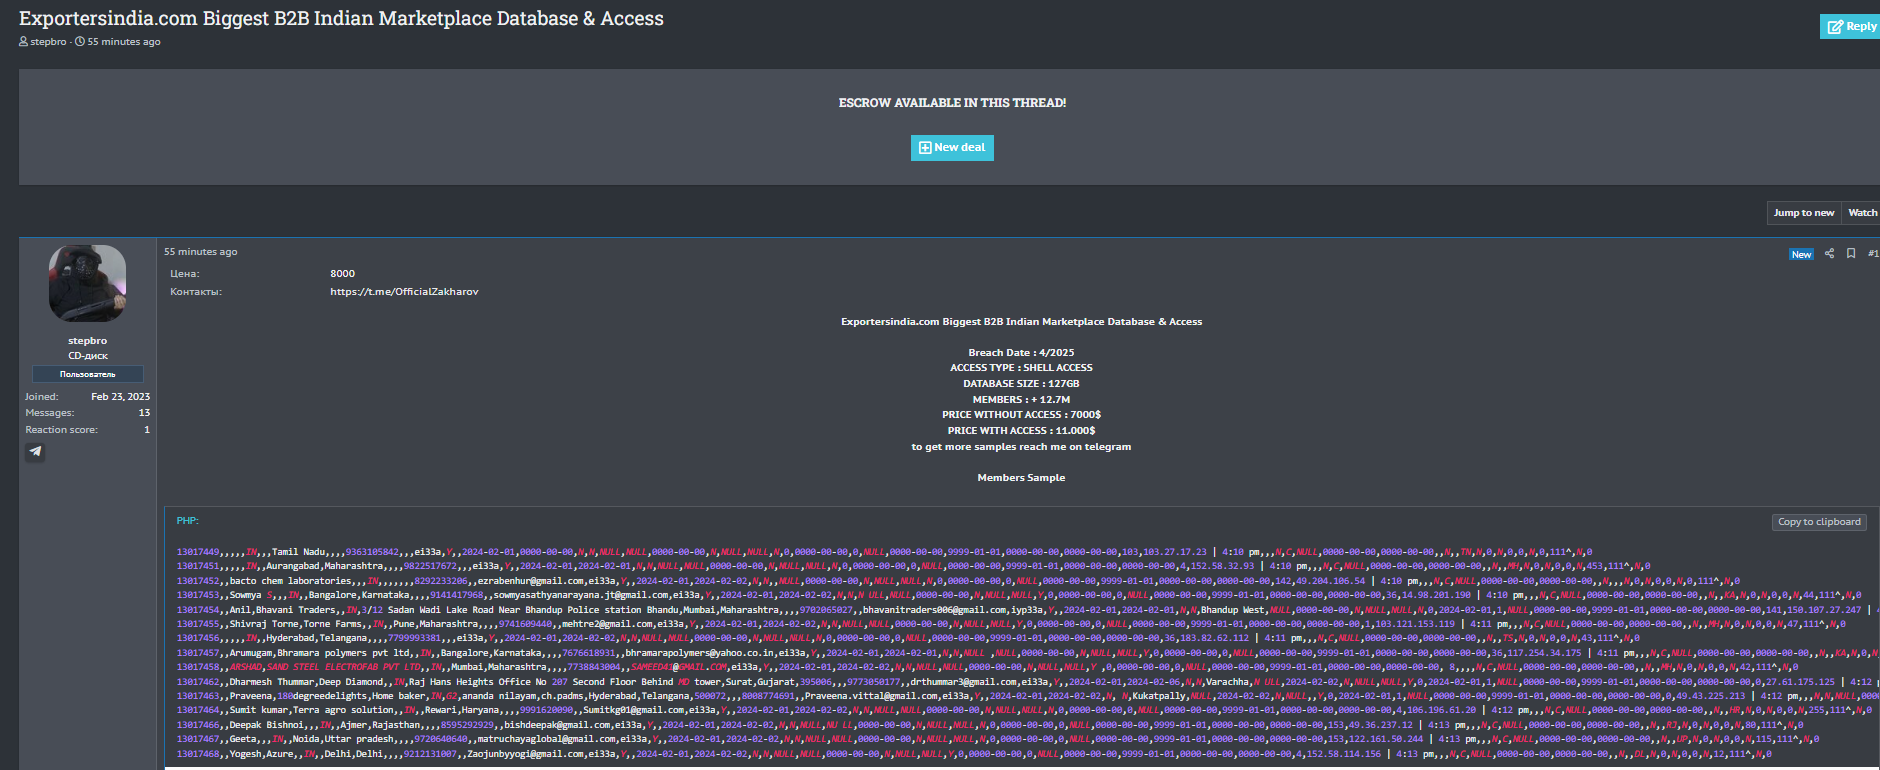
Task: Click the CD-диск user title
Action: pos(87,356)
